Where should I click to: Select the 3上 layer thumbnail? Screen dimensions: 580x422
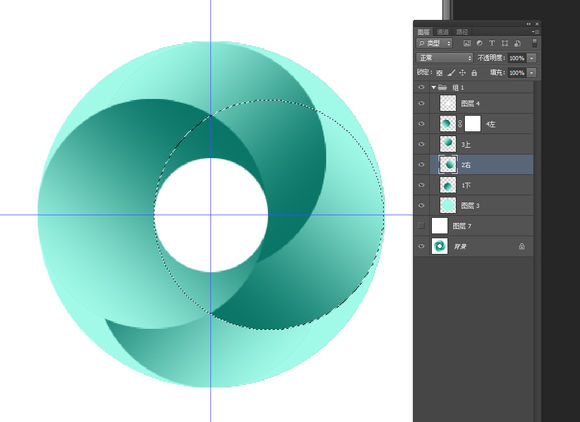(x=448, y=144)
